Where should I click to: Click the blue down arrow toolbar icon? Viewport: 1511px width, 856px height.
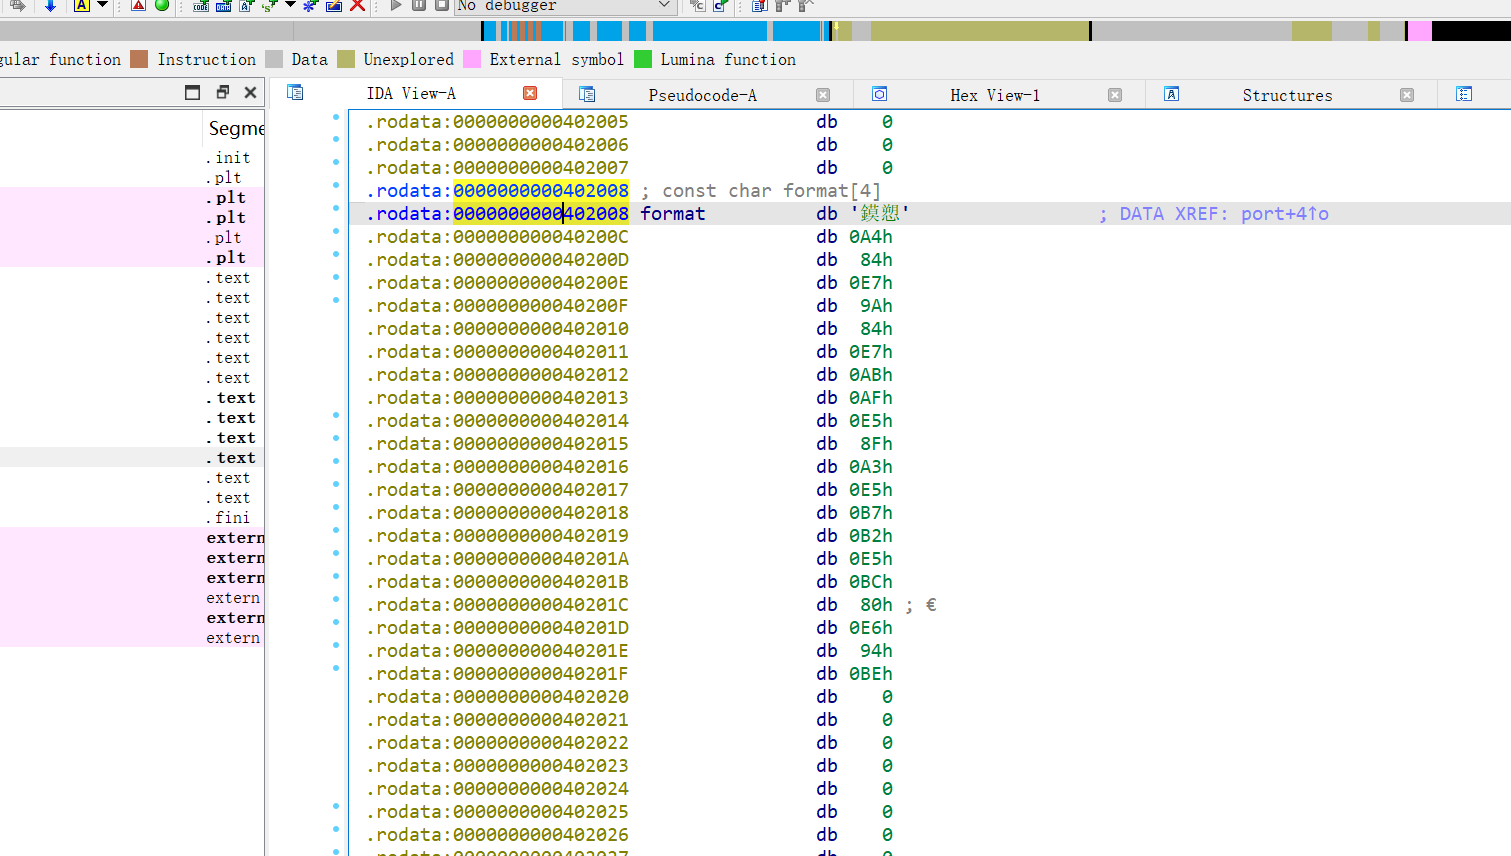click(50, 6)
